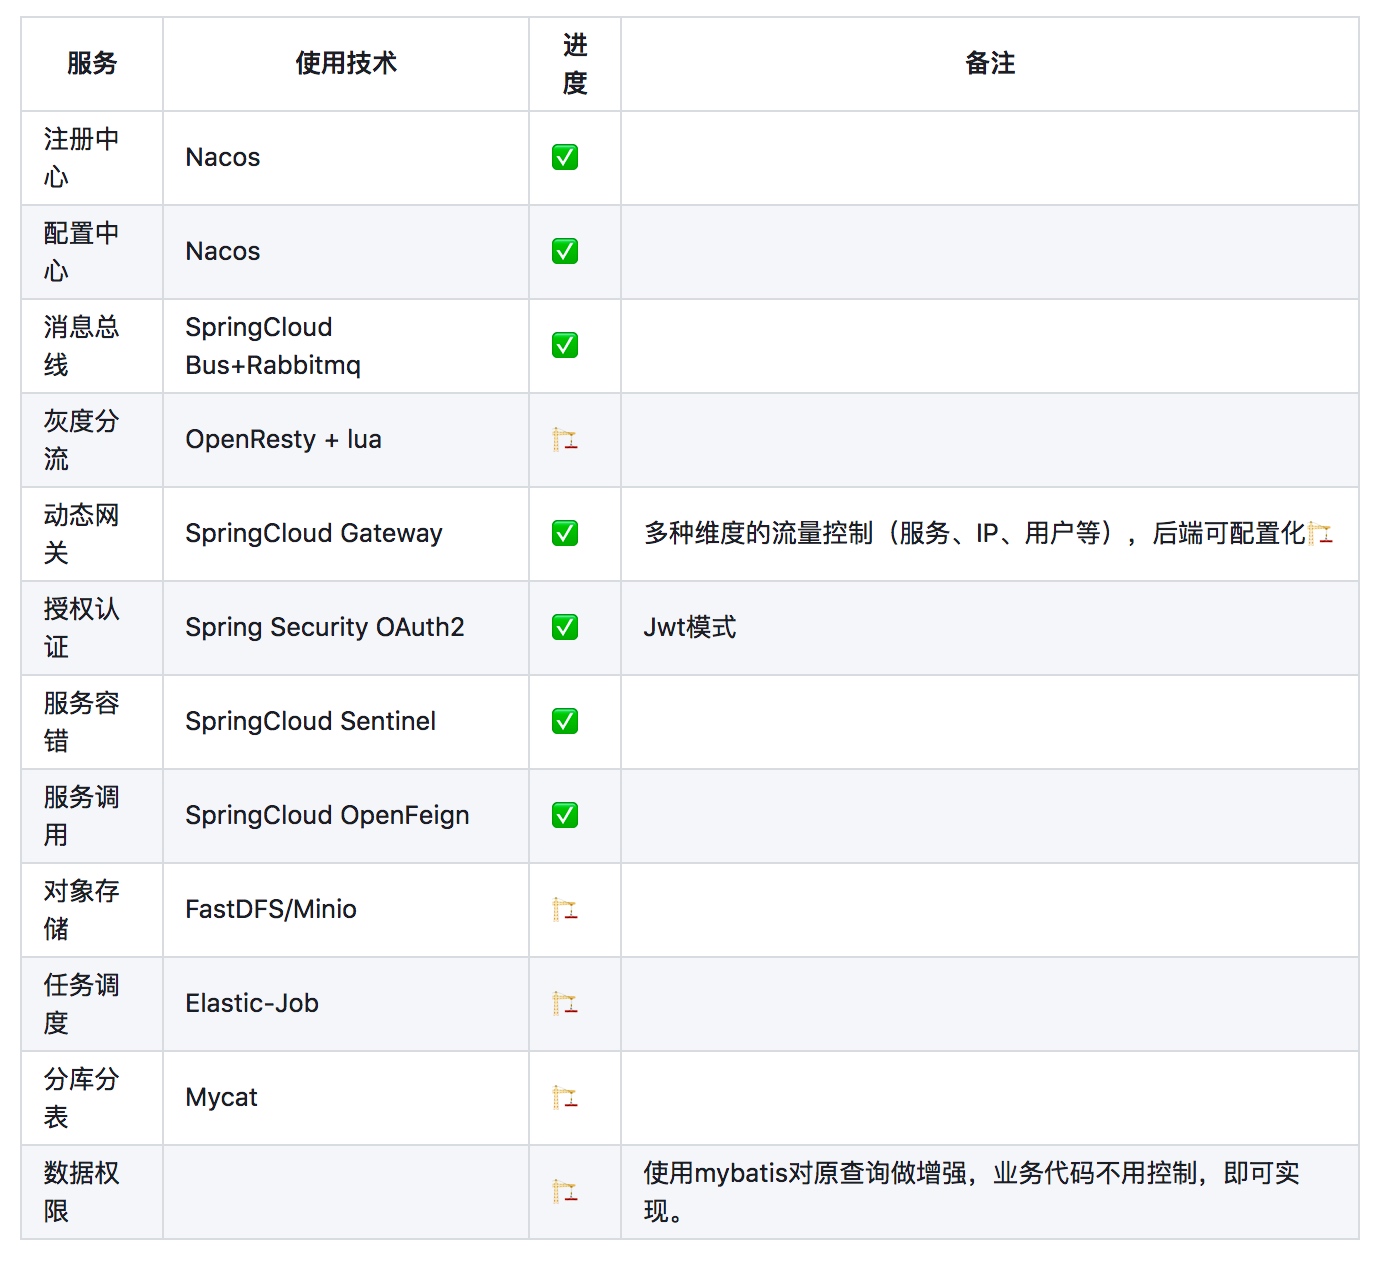Screen dimensions: 1382x1262
Task: Click the checkmark next to Spring Security OAuth2
Action: coord(565,628)
